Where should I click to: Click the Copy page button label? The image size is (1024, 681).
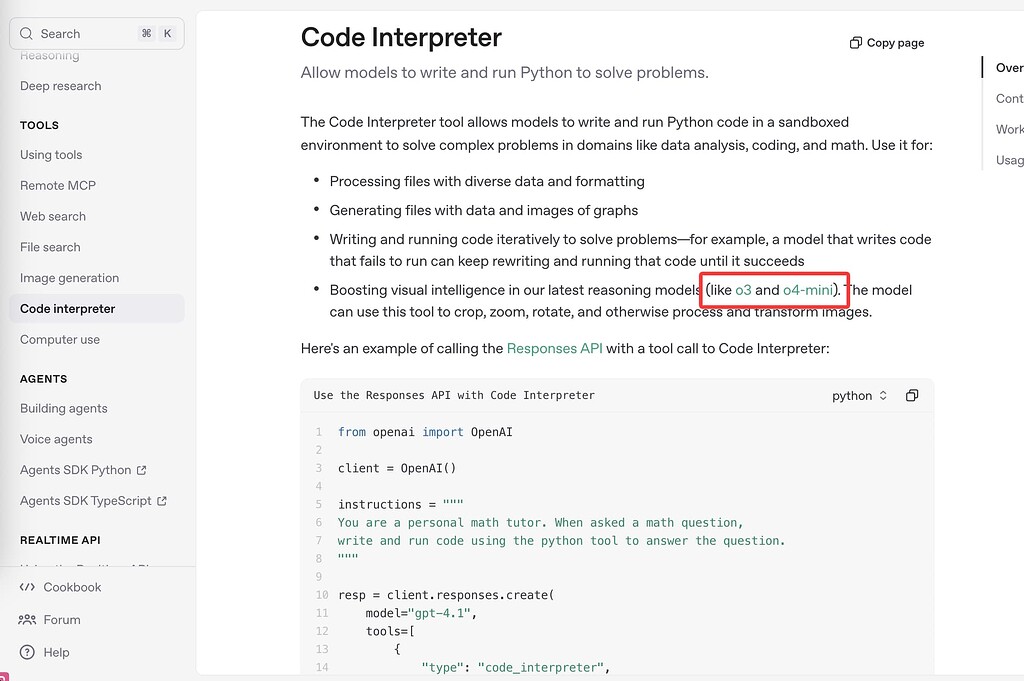coord(895,43)
